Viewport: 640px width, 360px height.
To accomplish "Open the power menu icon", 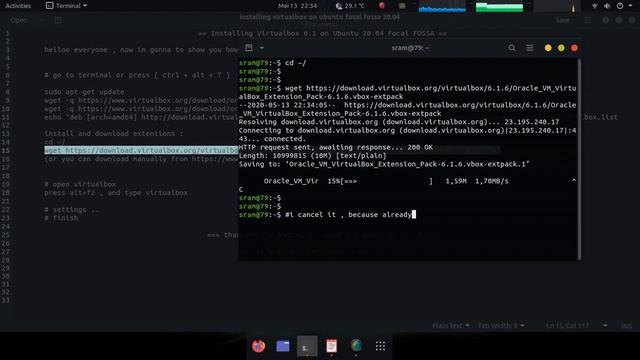I will coord(620,6).
